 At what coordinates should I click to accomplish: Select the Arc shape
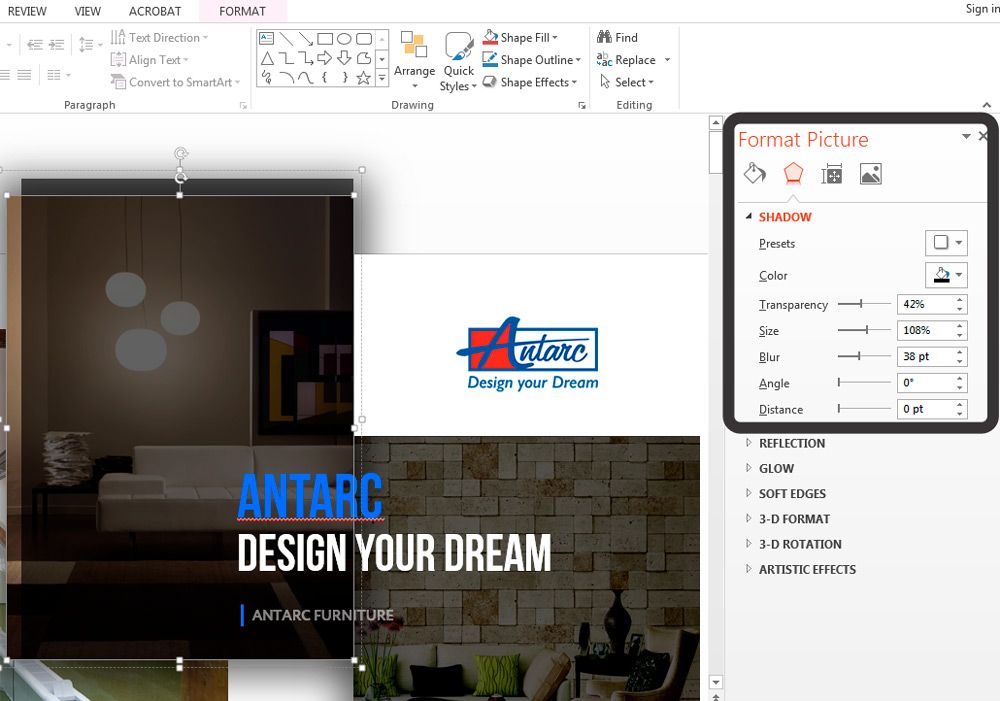286,78
